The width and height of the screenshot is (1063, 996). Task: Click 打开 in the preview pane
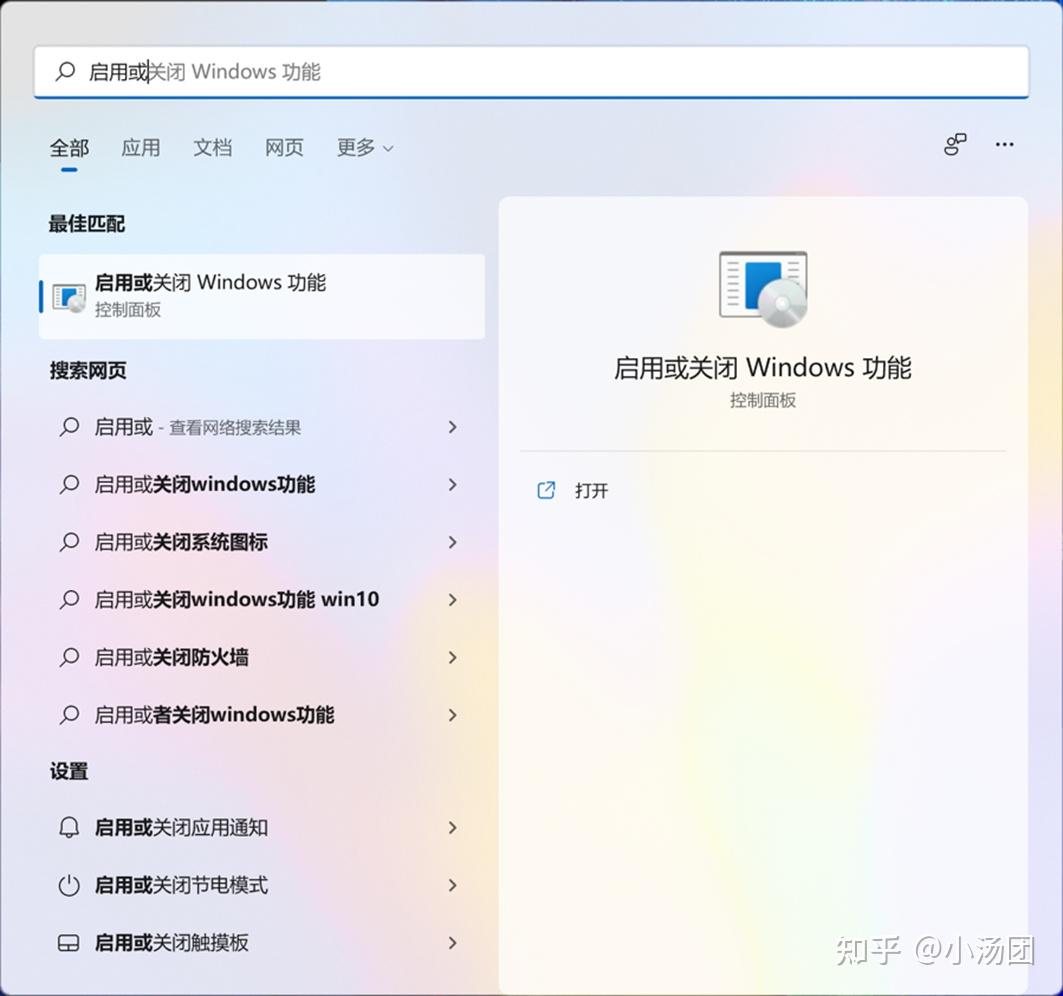591,490
